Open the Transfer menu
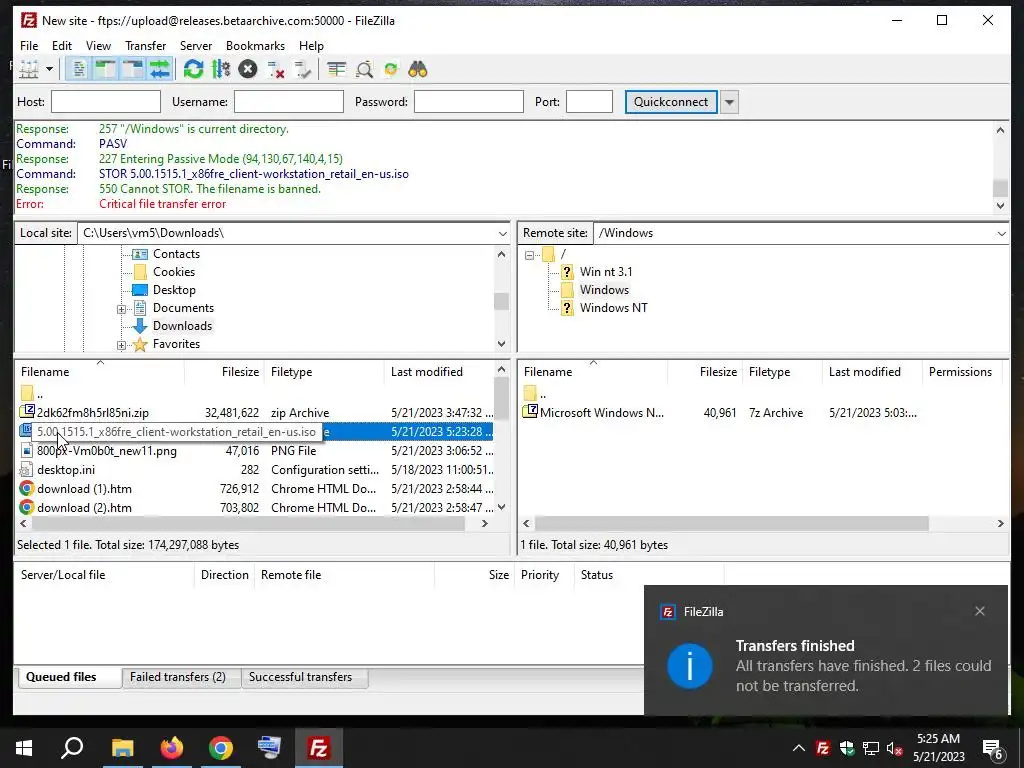 click(146, 46)
